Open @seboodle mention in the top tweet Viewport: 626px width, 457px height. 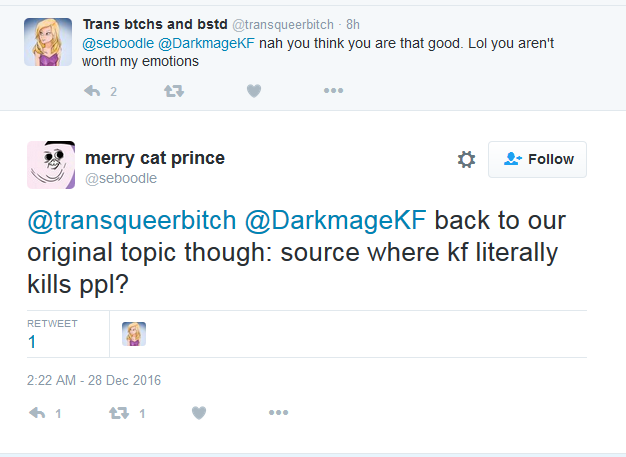[x=118, y=43]
